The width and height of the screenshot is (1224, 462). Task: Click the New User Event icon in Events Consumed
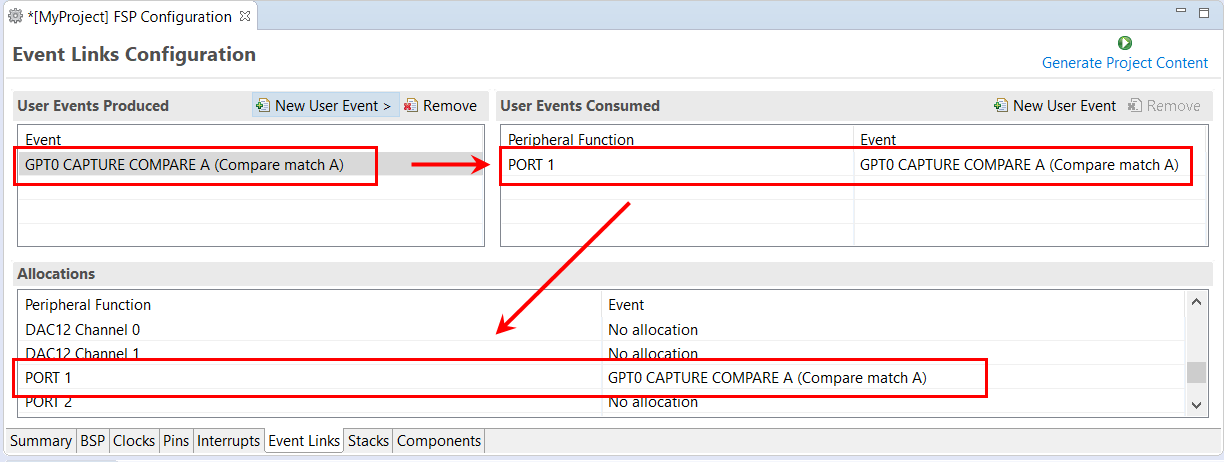point(1001,105)
